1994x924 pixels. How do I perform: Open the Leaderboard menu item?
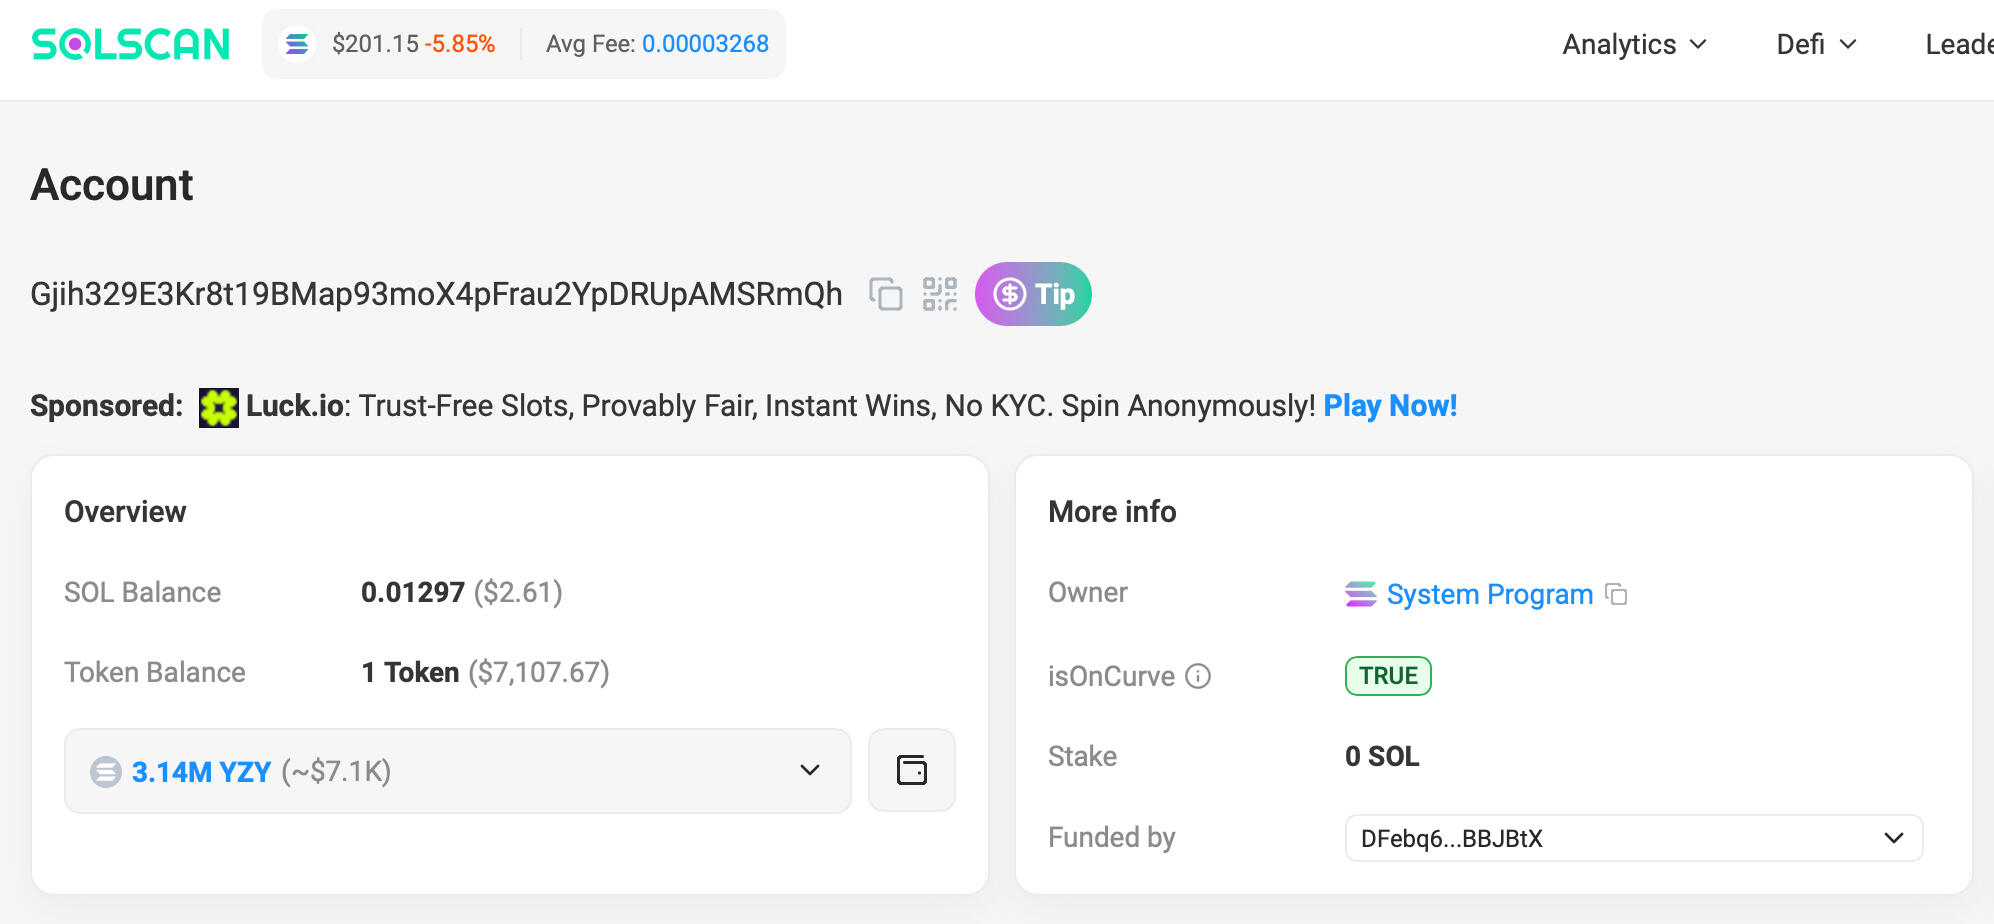coord(1958,44)
